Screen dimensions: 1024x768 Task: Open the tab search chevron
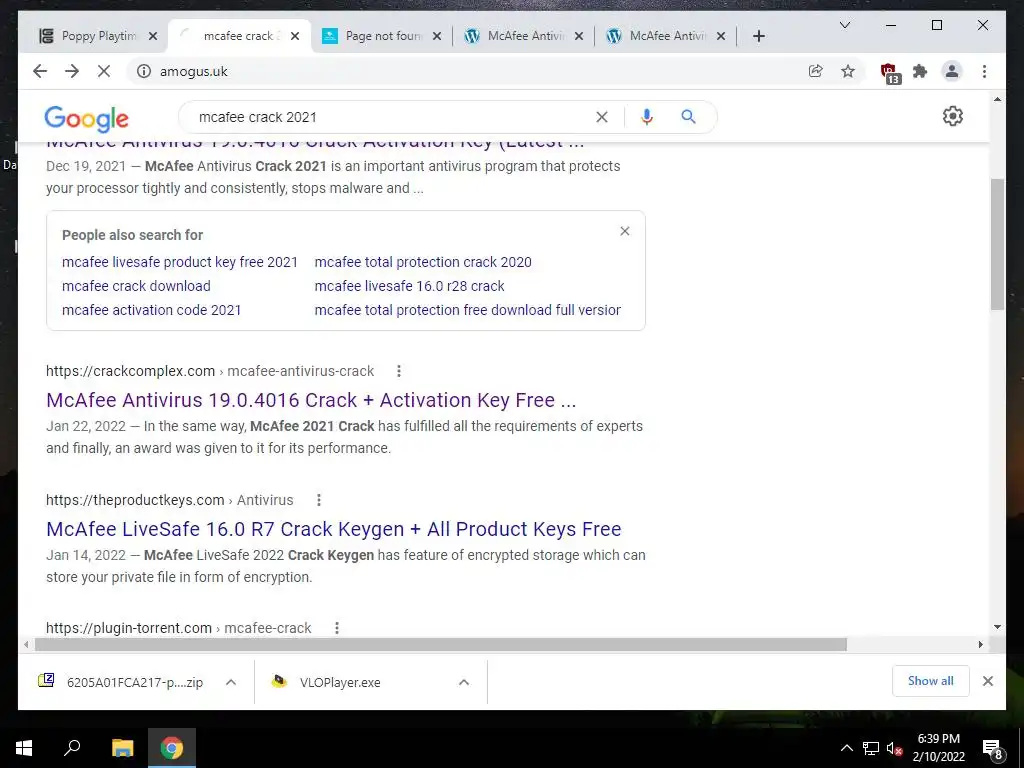pyautogui.click(x=844, y=25)
